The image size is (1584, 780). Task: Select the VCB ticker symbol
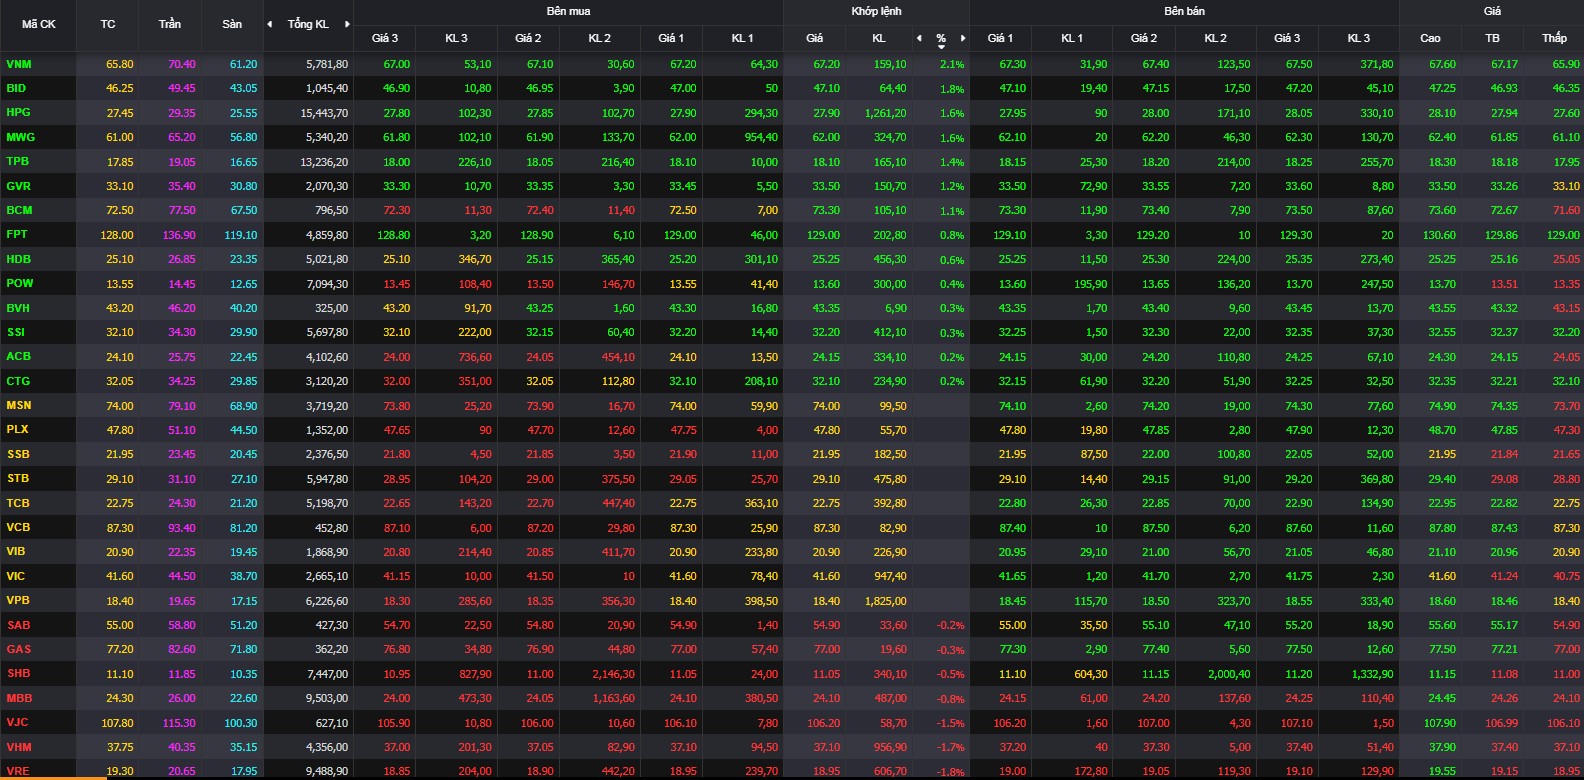(x=18, y=527)
